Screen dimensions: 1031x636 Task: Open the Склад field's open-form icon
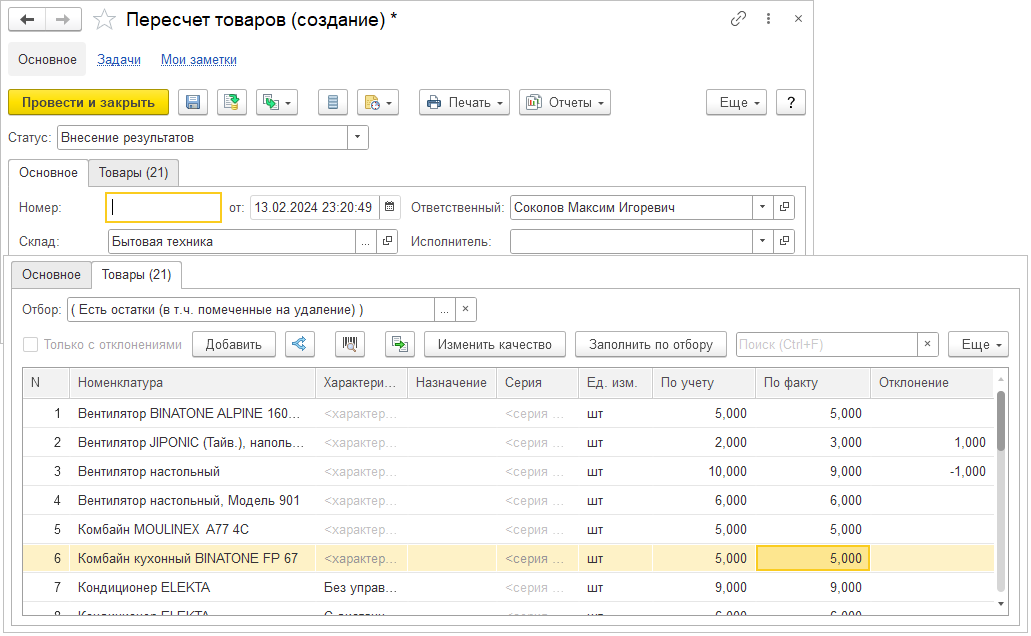[x=388, y=241]
